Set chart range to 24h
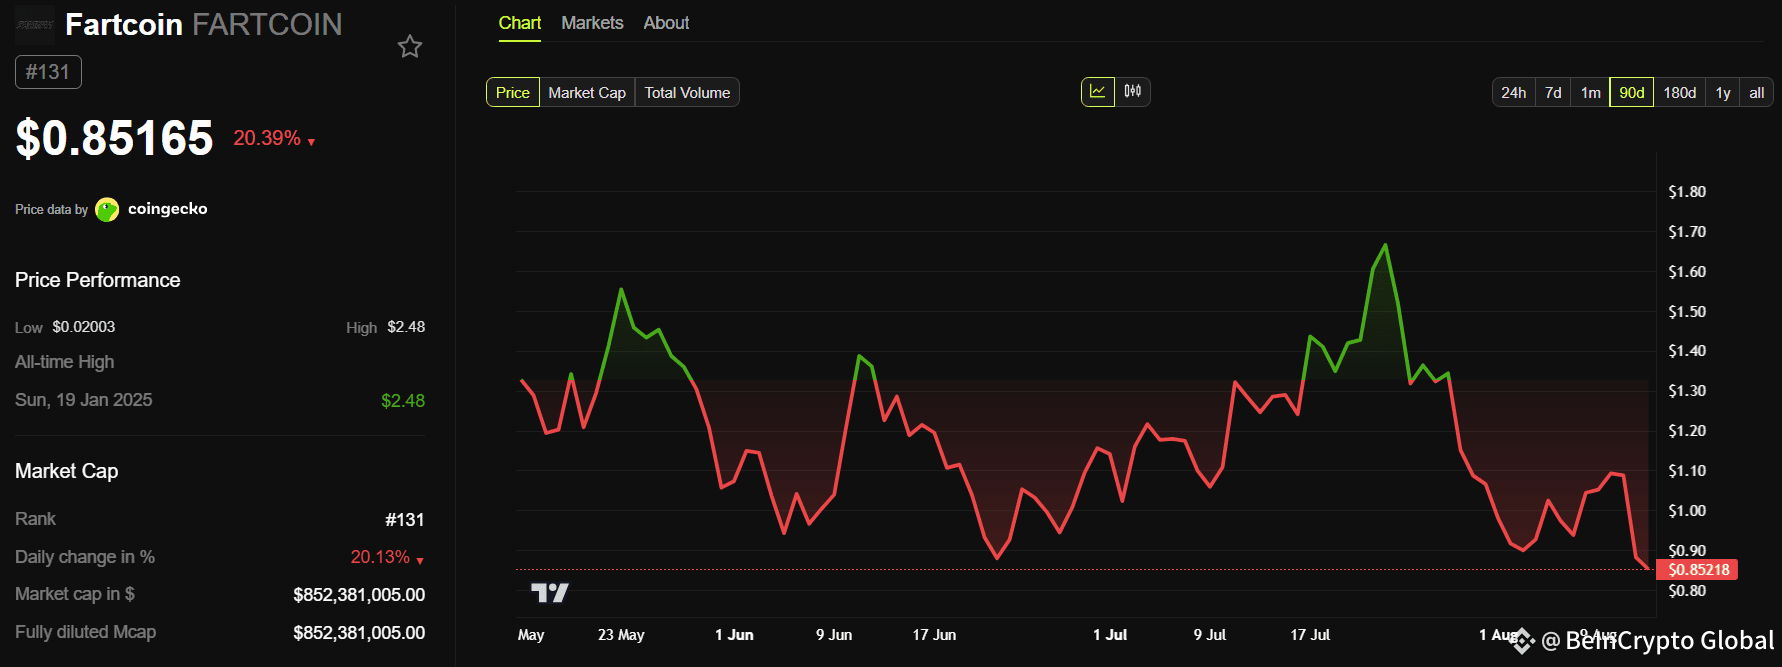Viewport: 1782px width, 667px height. click(x=1513, y=92)
